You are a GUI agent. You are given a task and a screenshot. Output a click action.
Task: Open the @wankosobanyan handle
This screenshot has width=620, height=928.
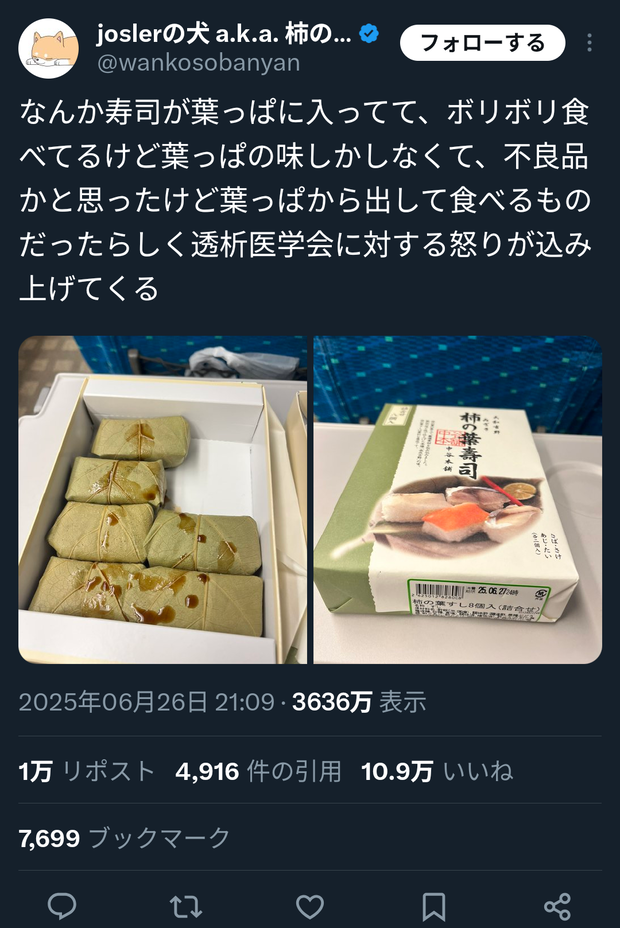[198, 63]
